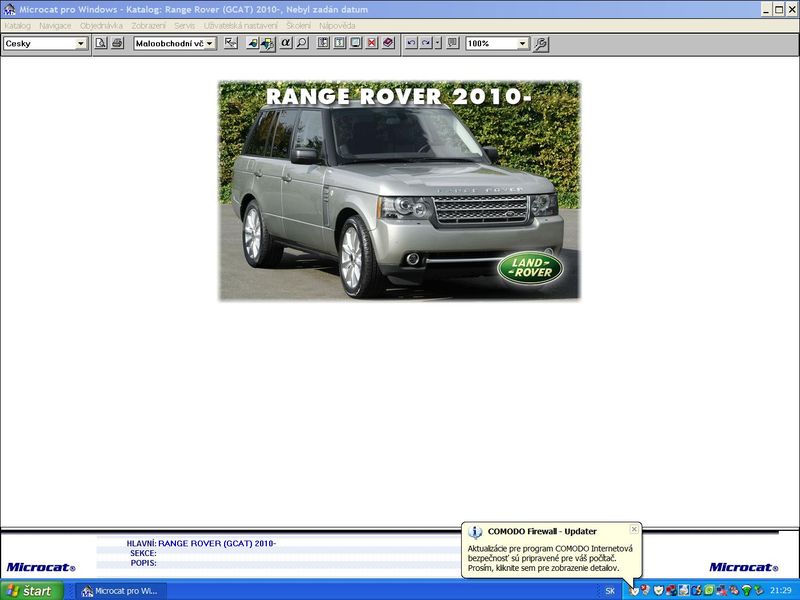
Task: Open the Katalog menu
Action: pos(17,25)
